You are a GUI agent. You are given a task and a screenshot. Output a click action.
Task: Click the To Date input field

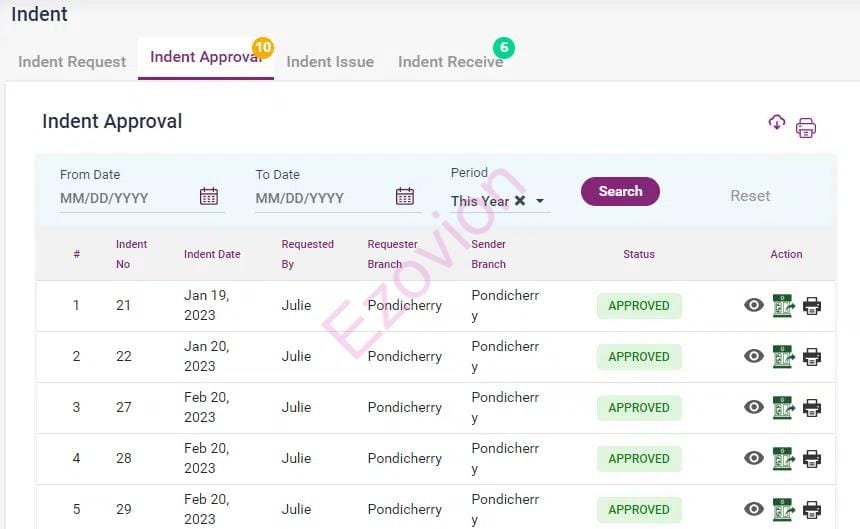click(x=320, y=198)
